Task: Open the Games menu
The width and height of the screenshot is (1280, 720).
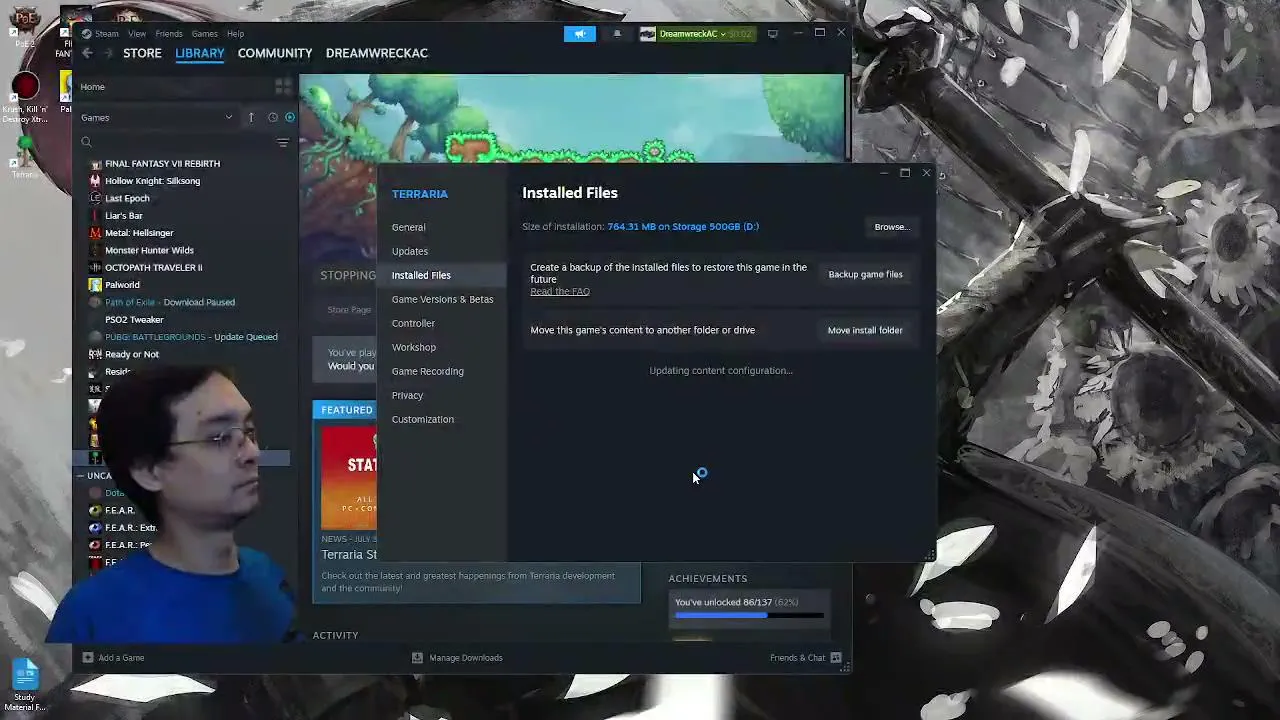Action: (204, 34)
